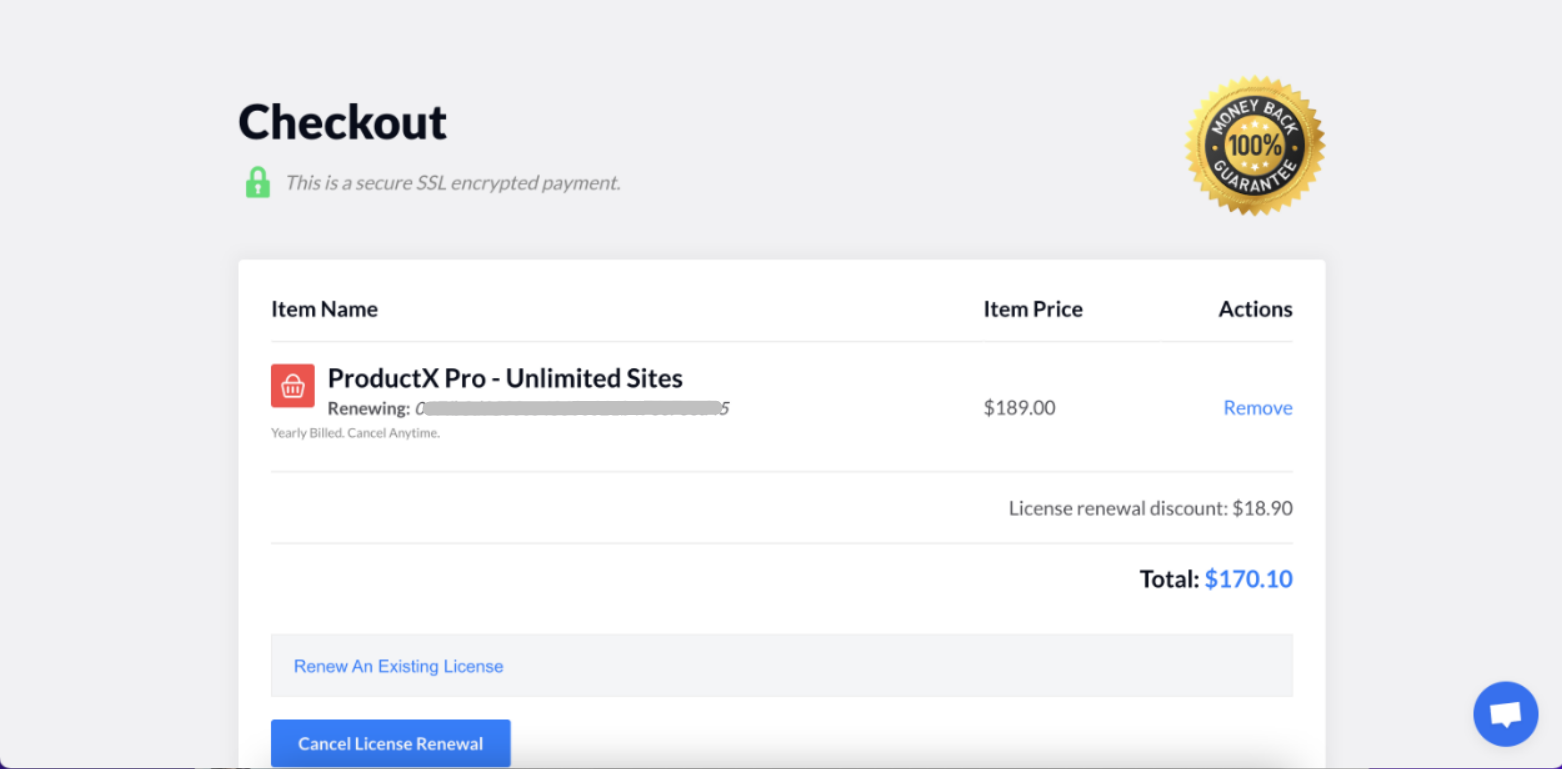
Task: Select the Item Price column header
Action: [x=1032, y=309]
